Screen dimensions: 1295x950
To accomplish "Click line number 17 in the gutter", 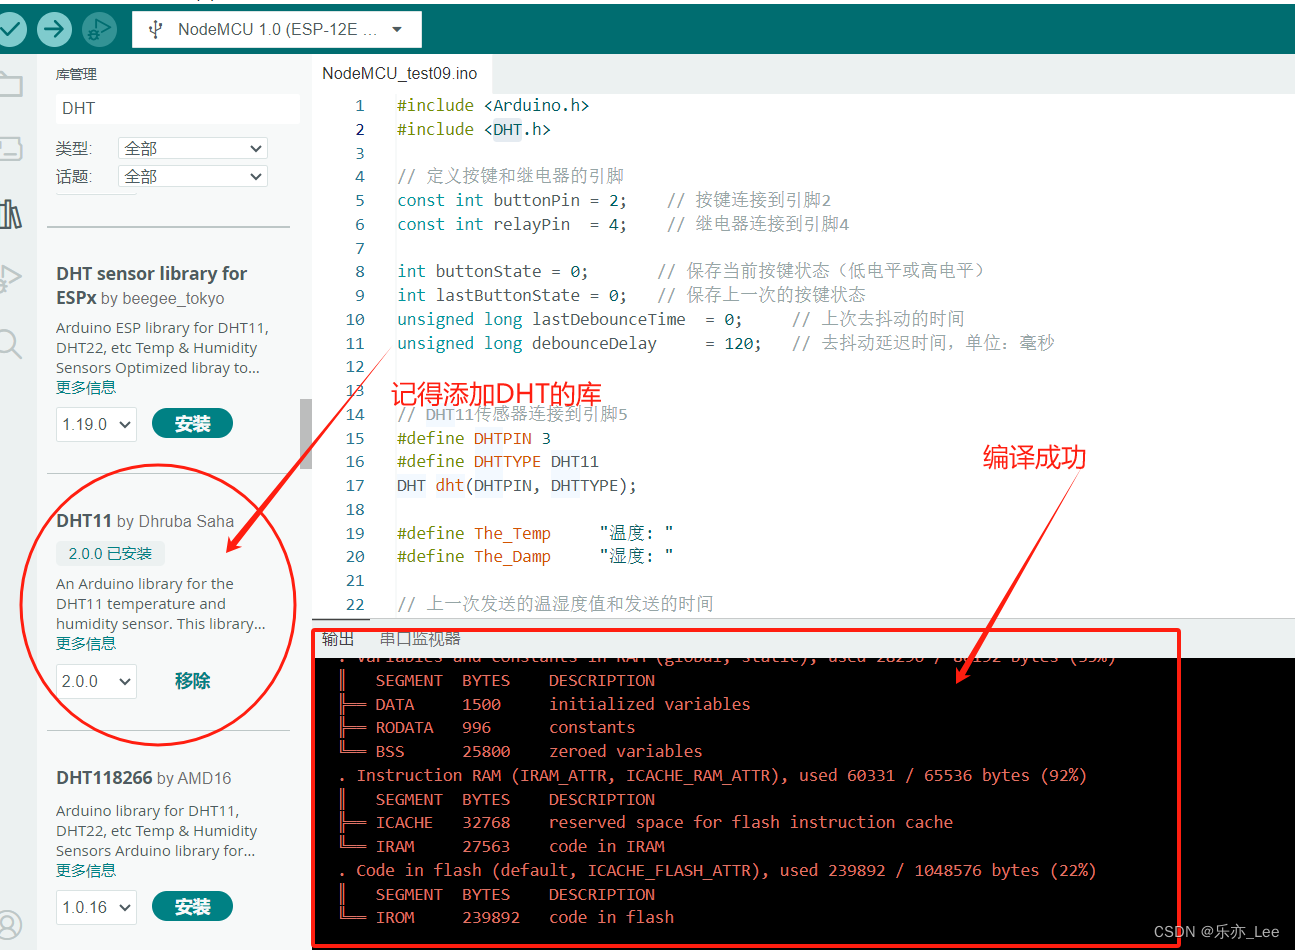I will (x=355, y=485).
